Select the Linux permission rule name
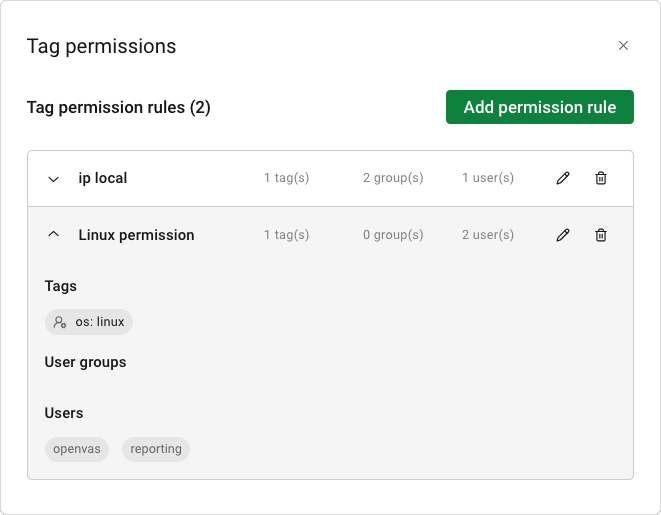661x515 pixels. pos(136,235)
